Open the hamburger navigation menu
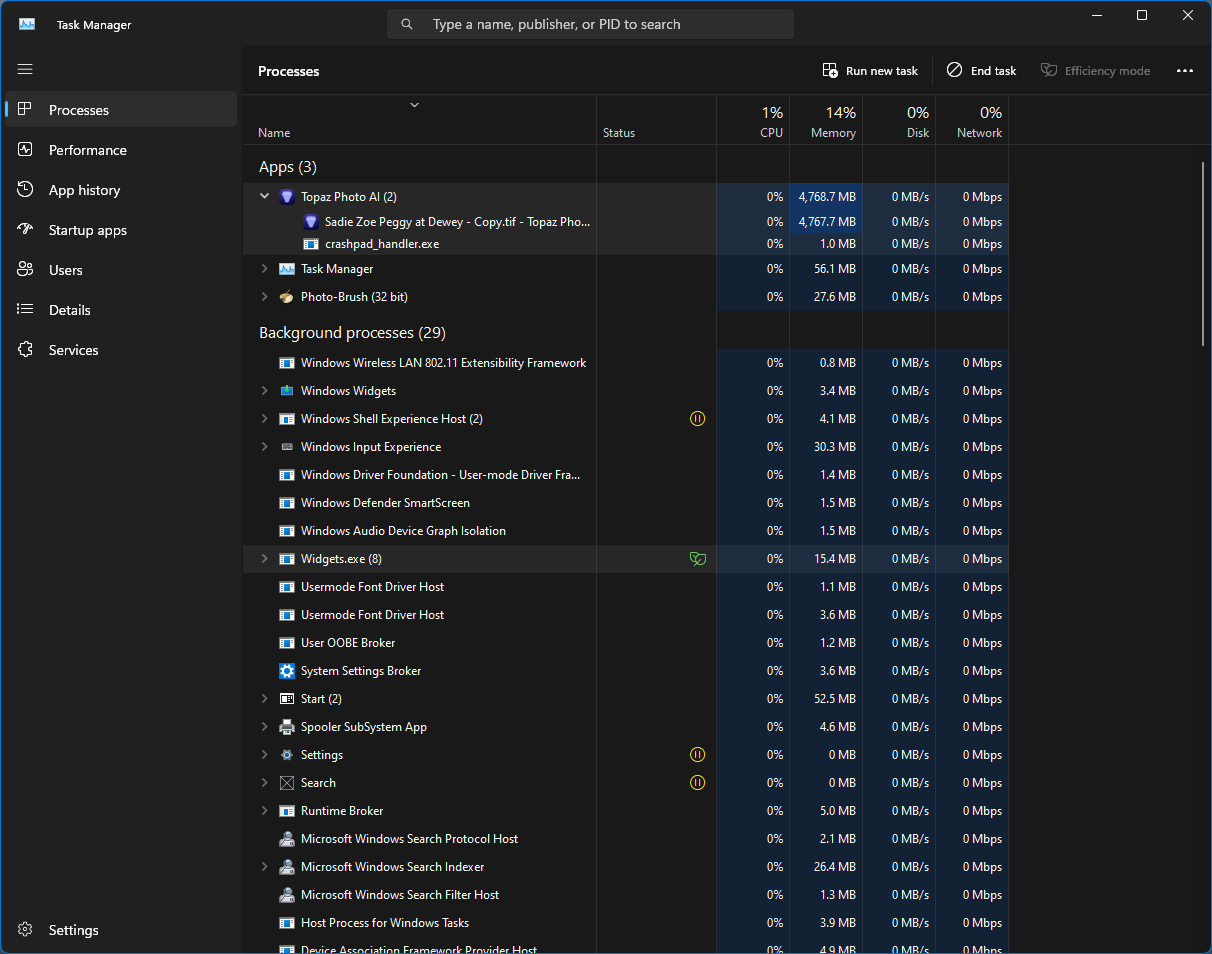 coord(25,70)
